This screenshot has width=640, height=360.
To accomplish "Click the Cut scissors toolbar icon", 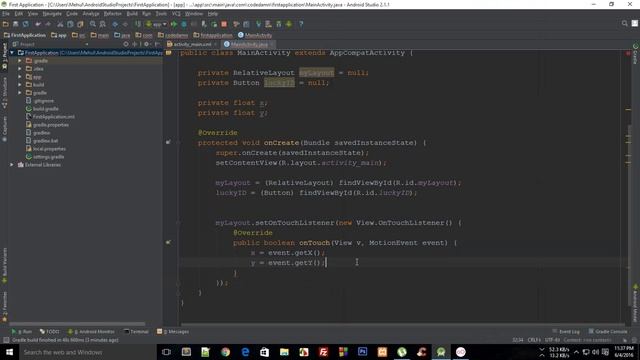I will tap(60, 24).
